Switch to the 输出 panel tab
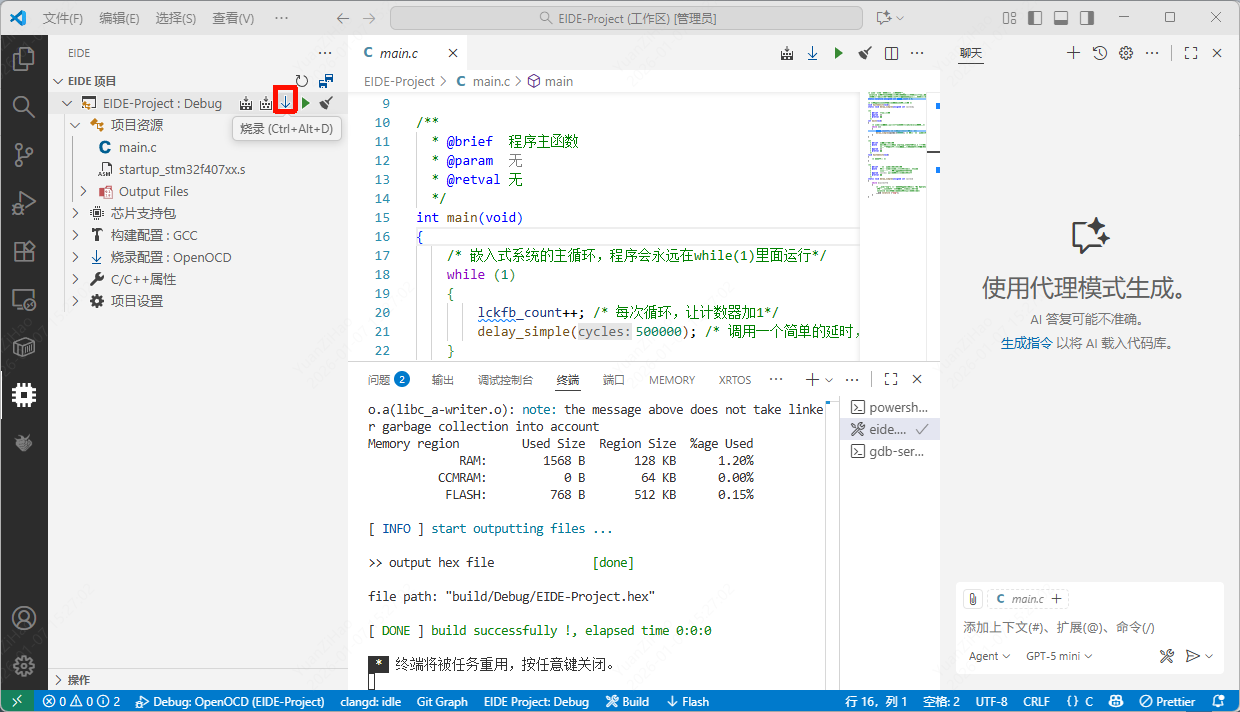This screenshot has height=712, width=1240. pos(442,380)
